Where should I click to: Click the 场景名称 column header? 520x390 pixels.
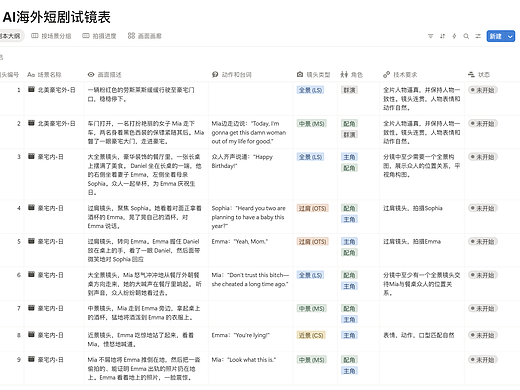coord(44,75)
